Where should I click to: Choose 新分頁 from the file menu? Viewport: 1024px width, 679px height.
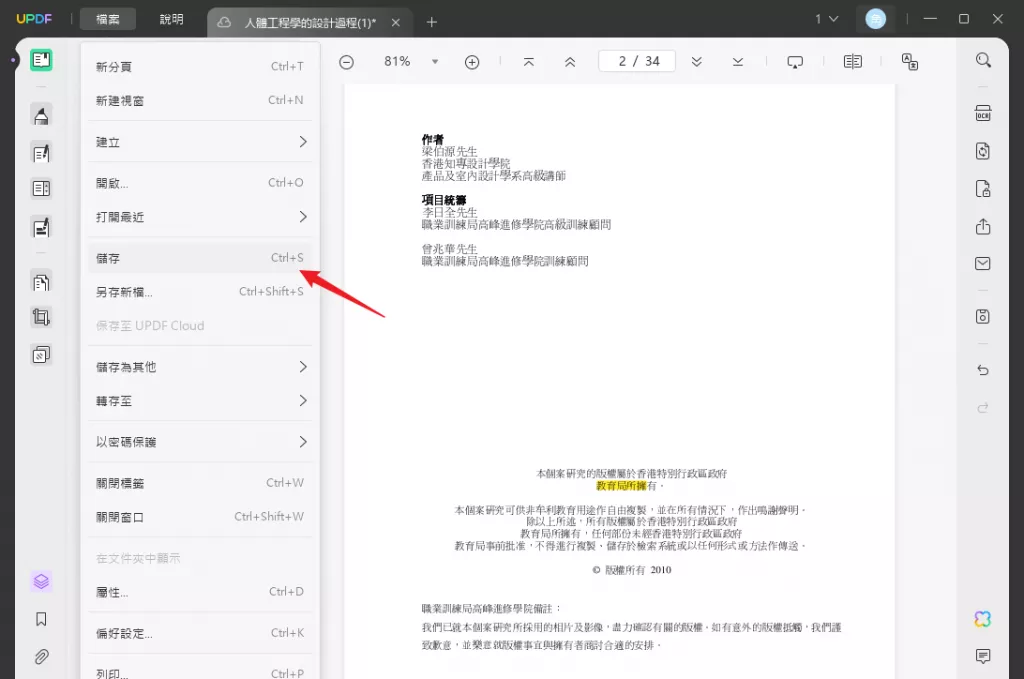point(200,67)
